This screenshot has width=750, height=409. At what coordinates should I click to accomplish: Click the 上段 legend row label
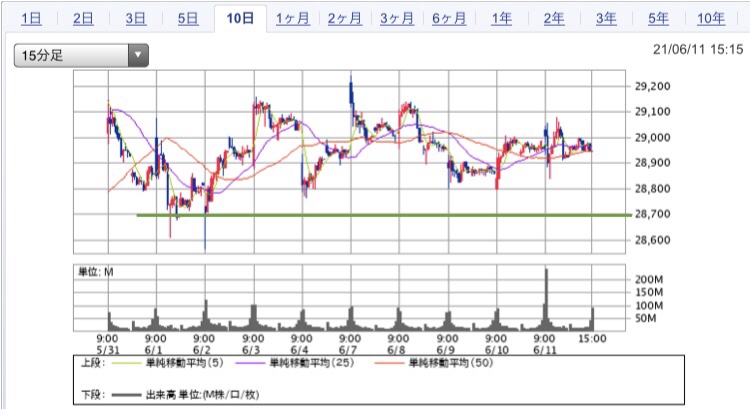(x=92, y=363)
